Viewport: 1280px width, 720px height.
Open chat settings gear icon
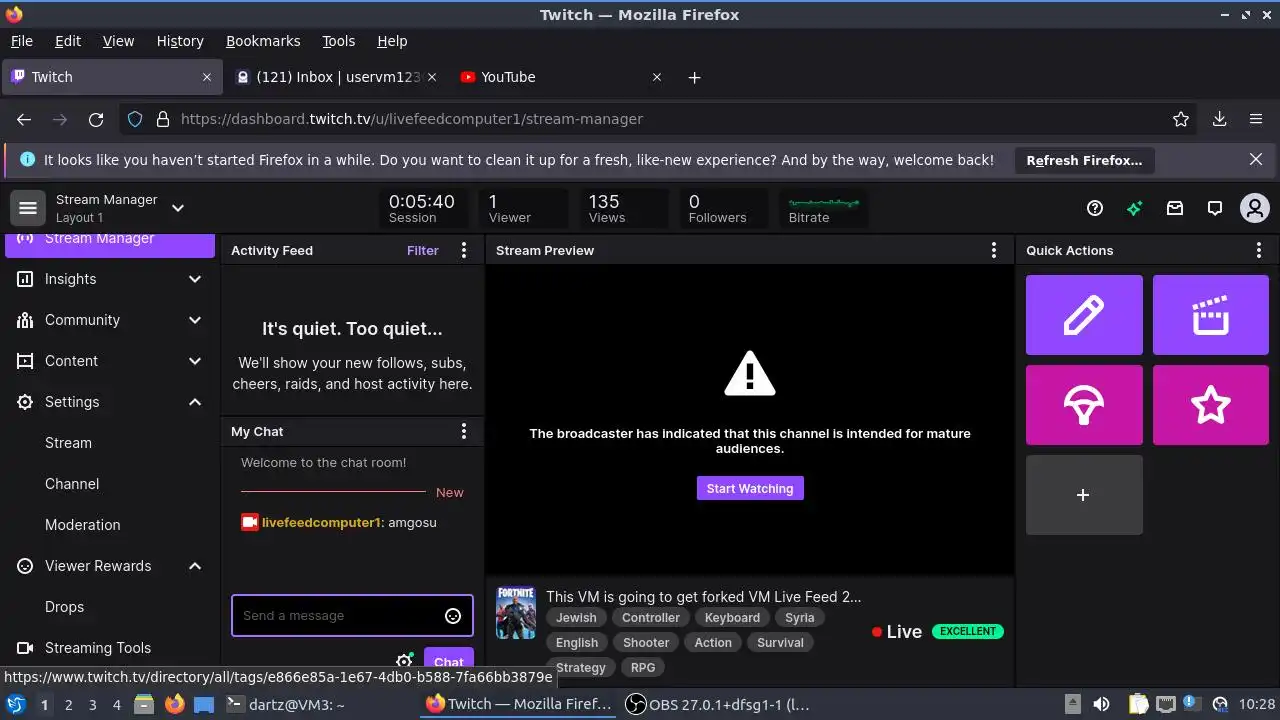click(x=404, y=661)
